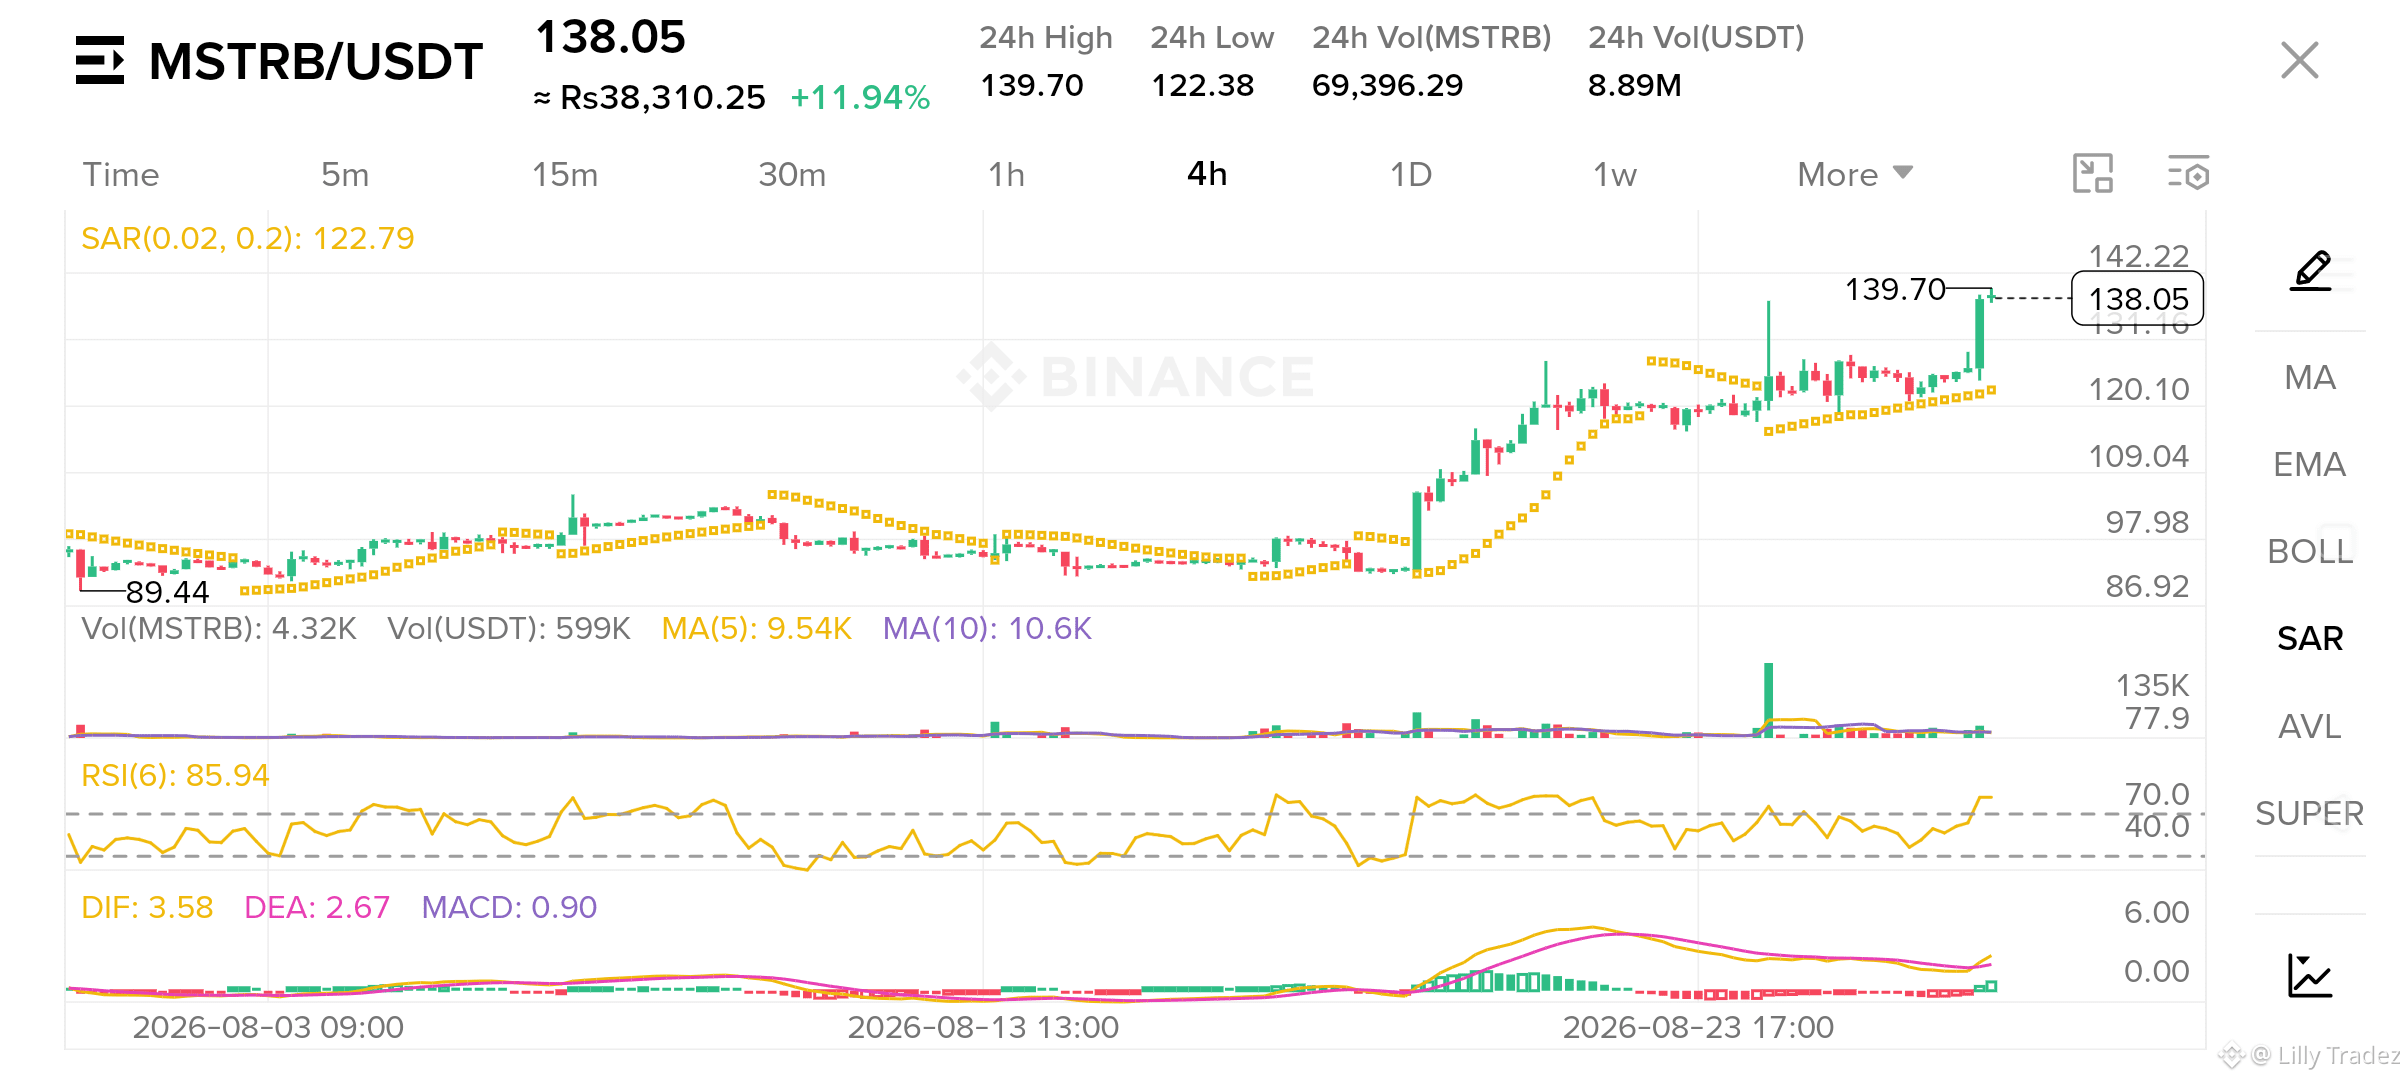Image resolution: width=2408 pixels, height=1080 pixels.
Task: Click the ≈ Rs38,310.25 converted price
Action: (649, 97)
